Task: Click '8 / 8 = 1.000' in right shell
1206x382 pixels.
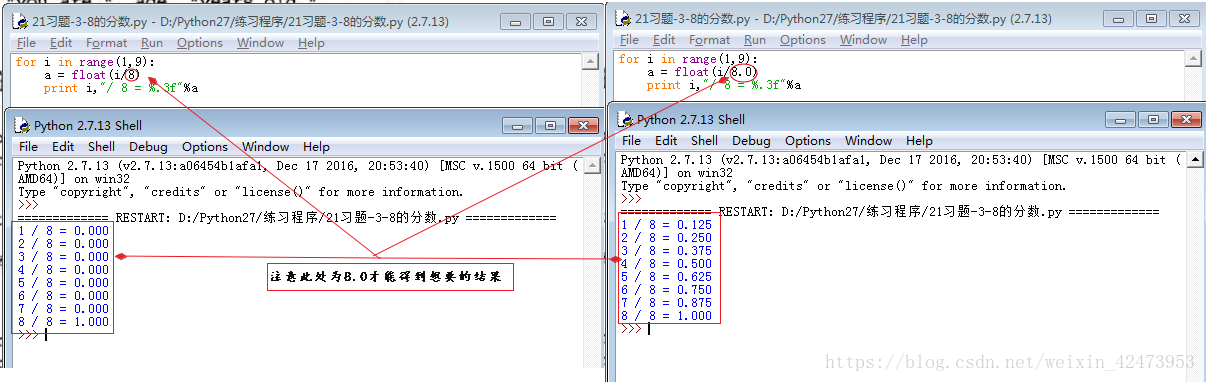Action: [666, 316]
